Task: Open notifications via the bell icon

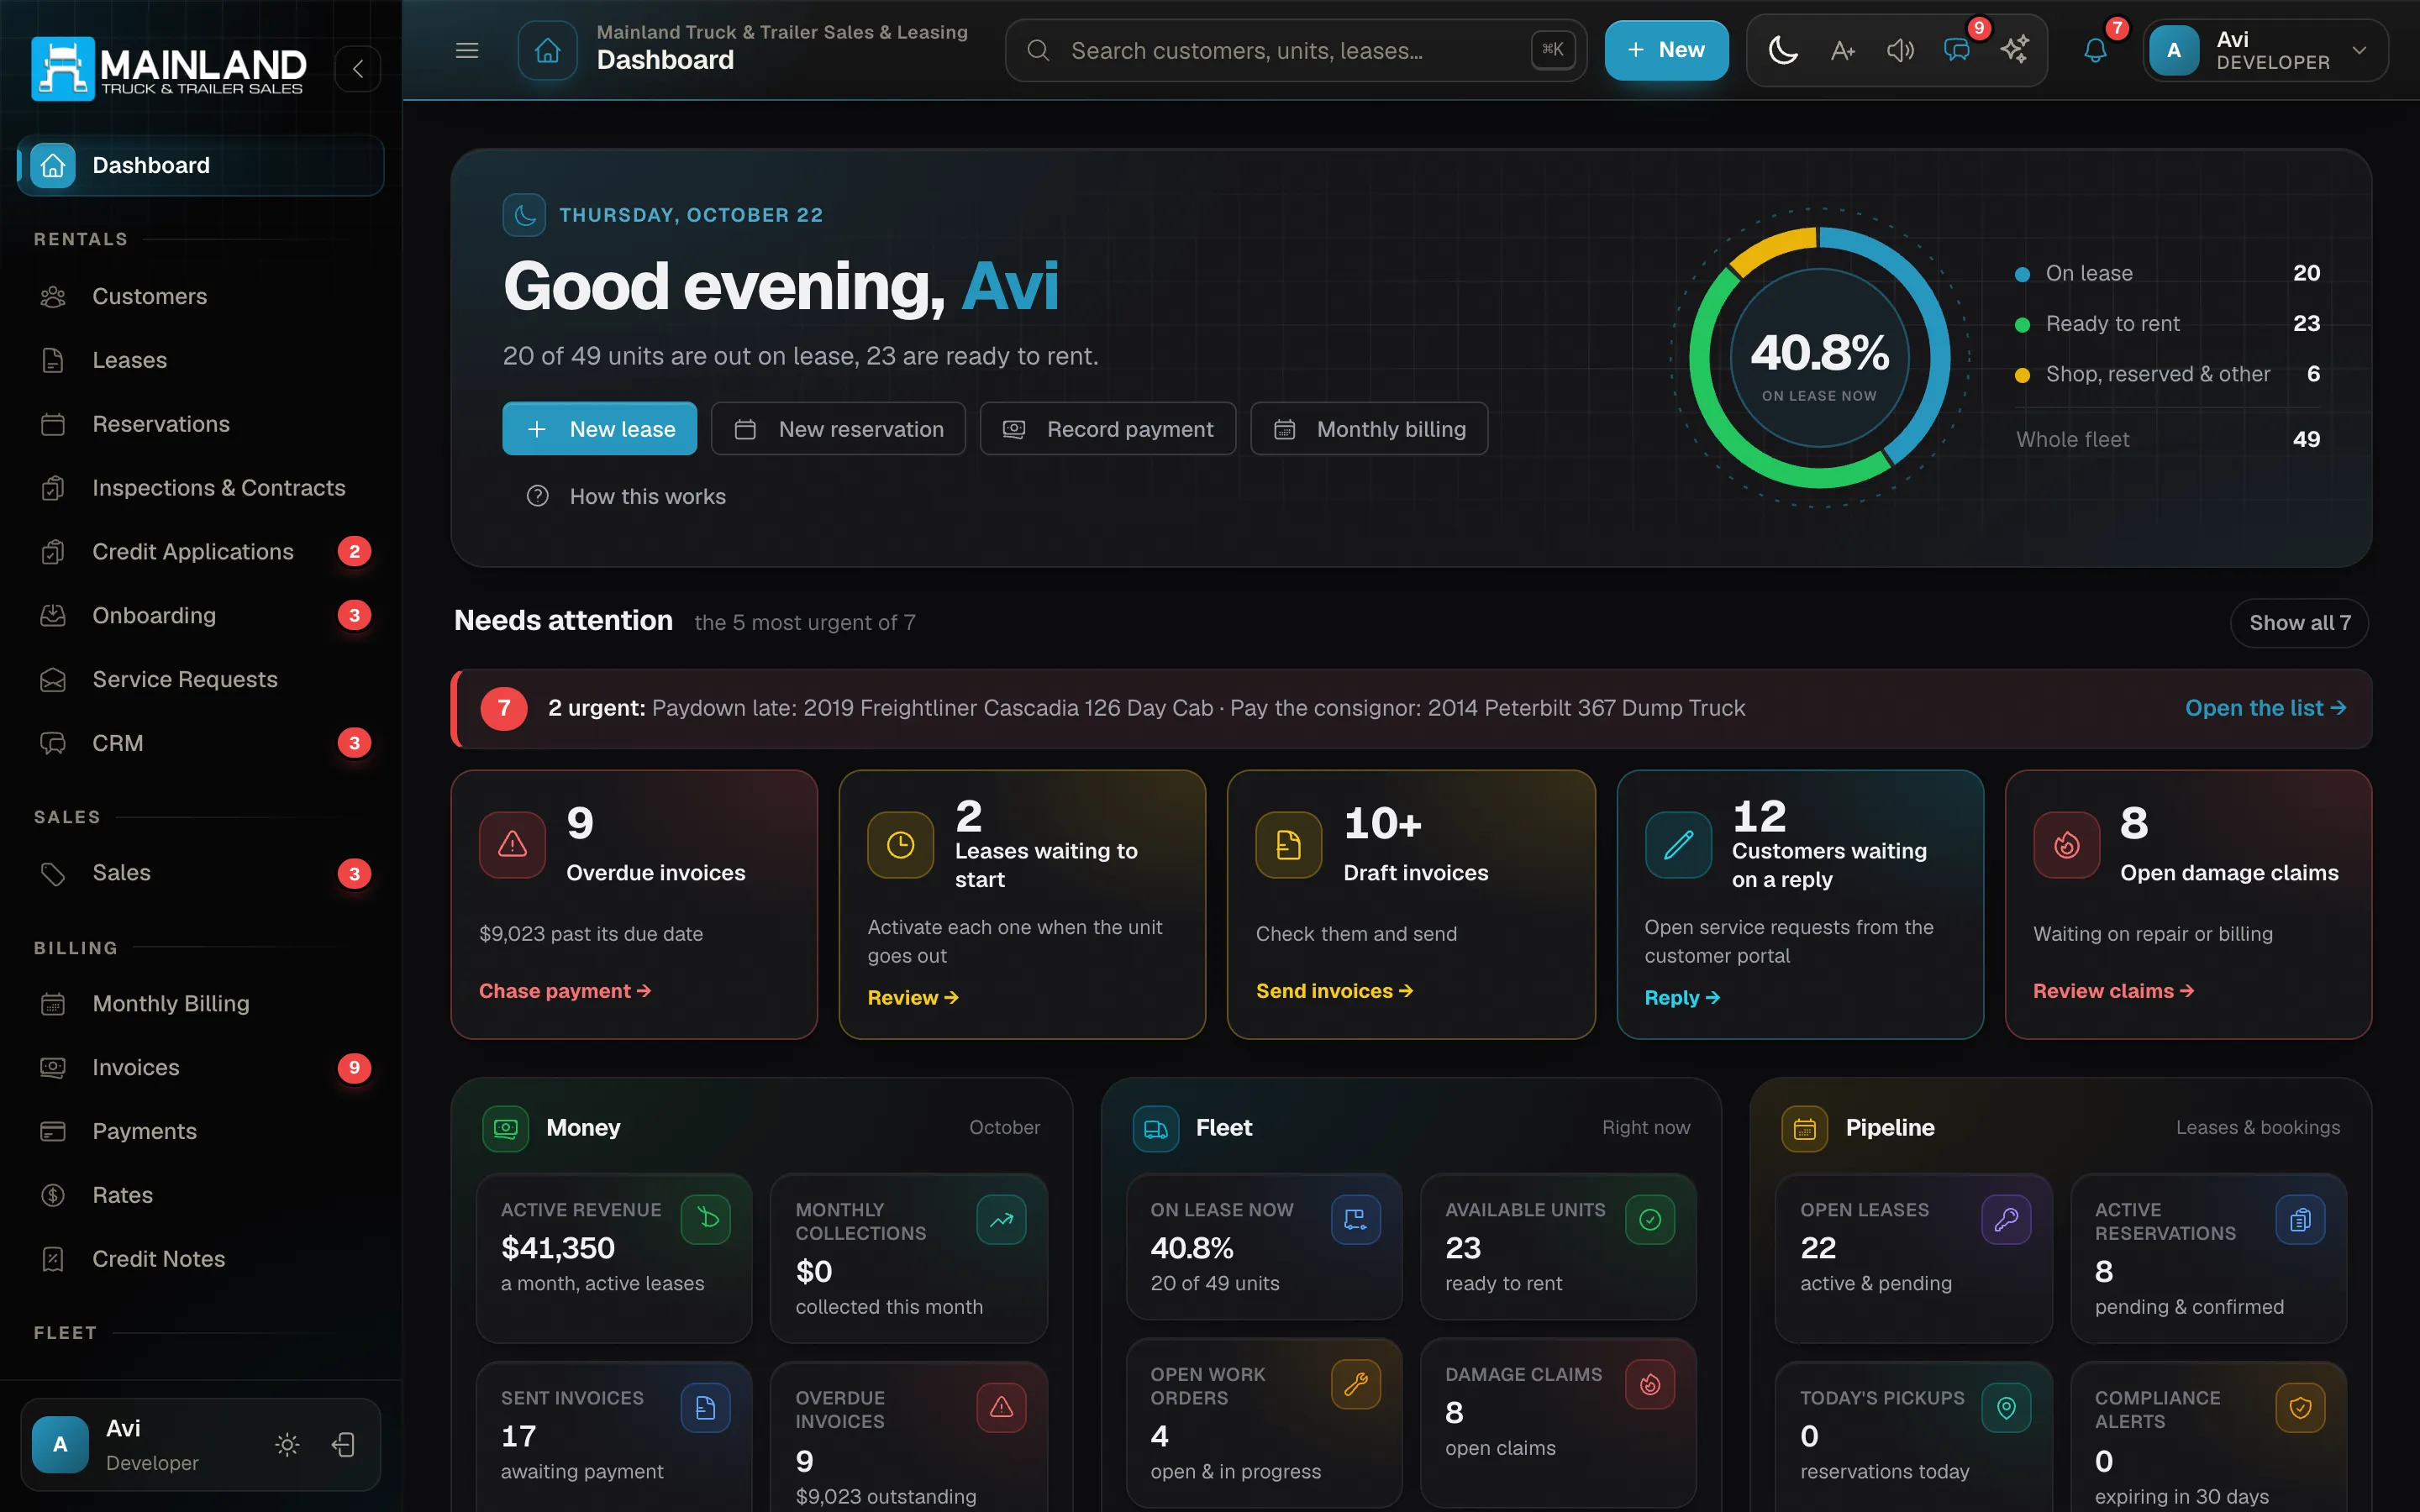Action: click(2095, 50)
